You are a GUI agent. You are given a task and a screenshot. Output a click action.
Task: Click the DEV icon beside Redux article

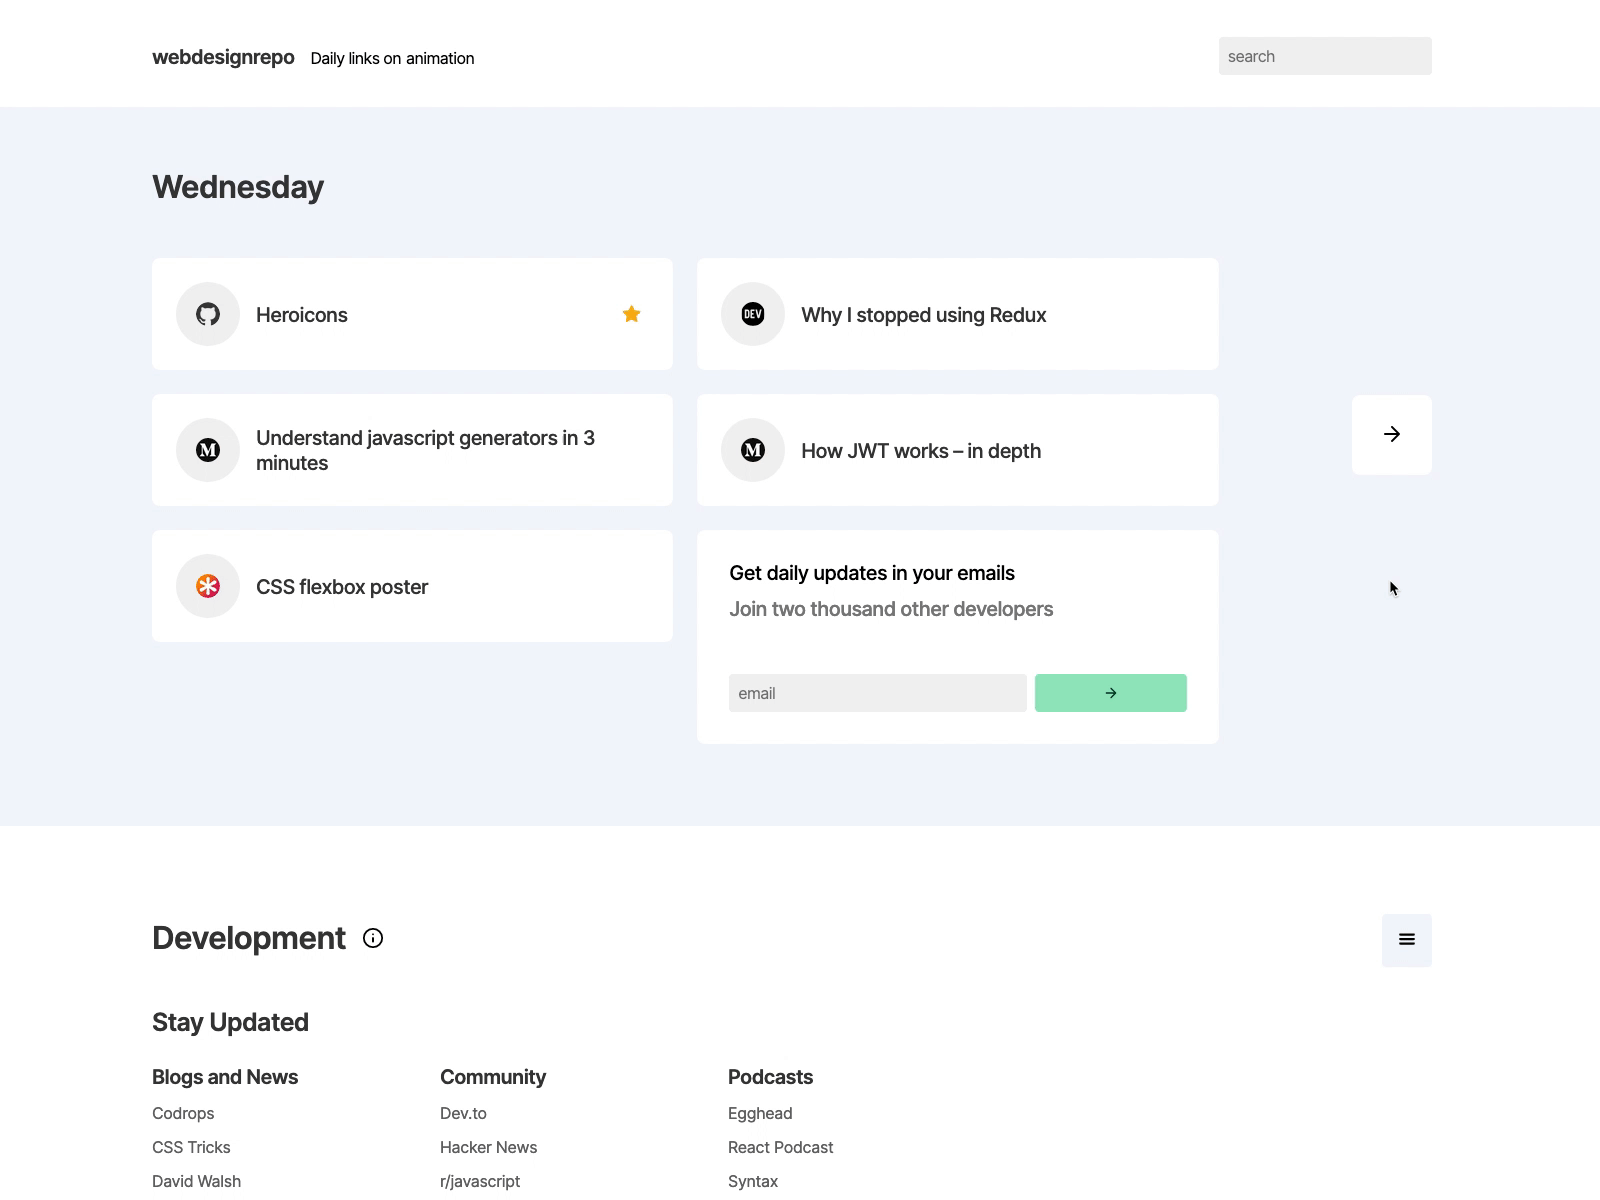pyautogui.click(x=753, y=314)
